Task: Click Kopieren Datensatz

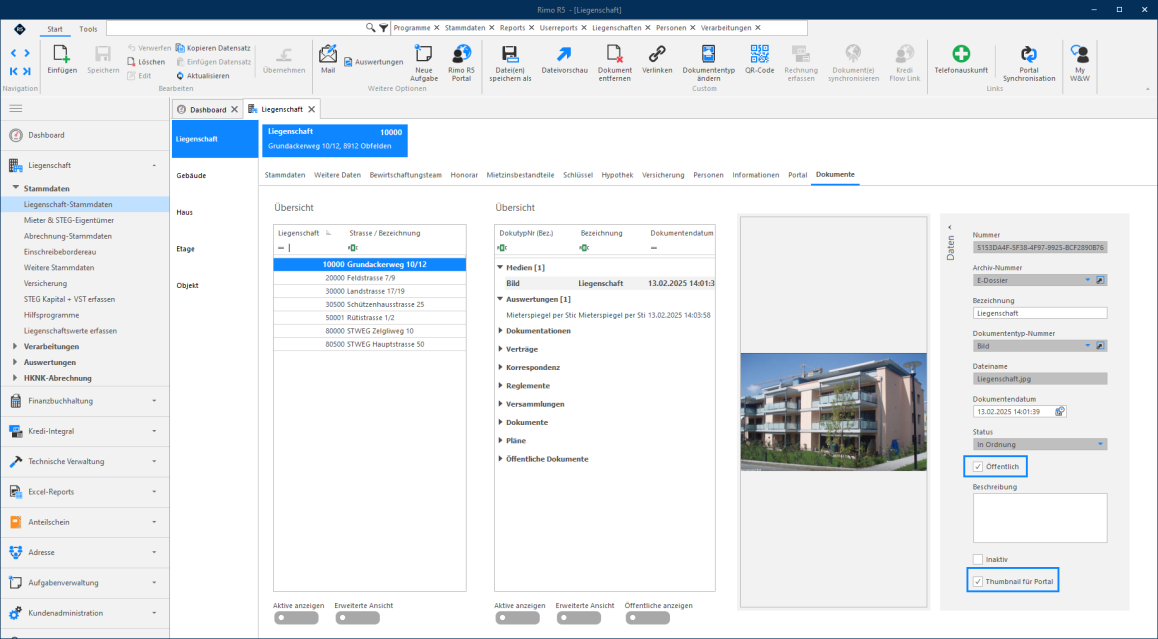Action: (213, 48)
